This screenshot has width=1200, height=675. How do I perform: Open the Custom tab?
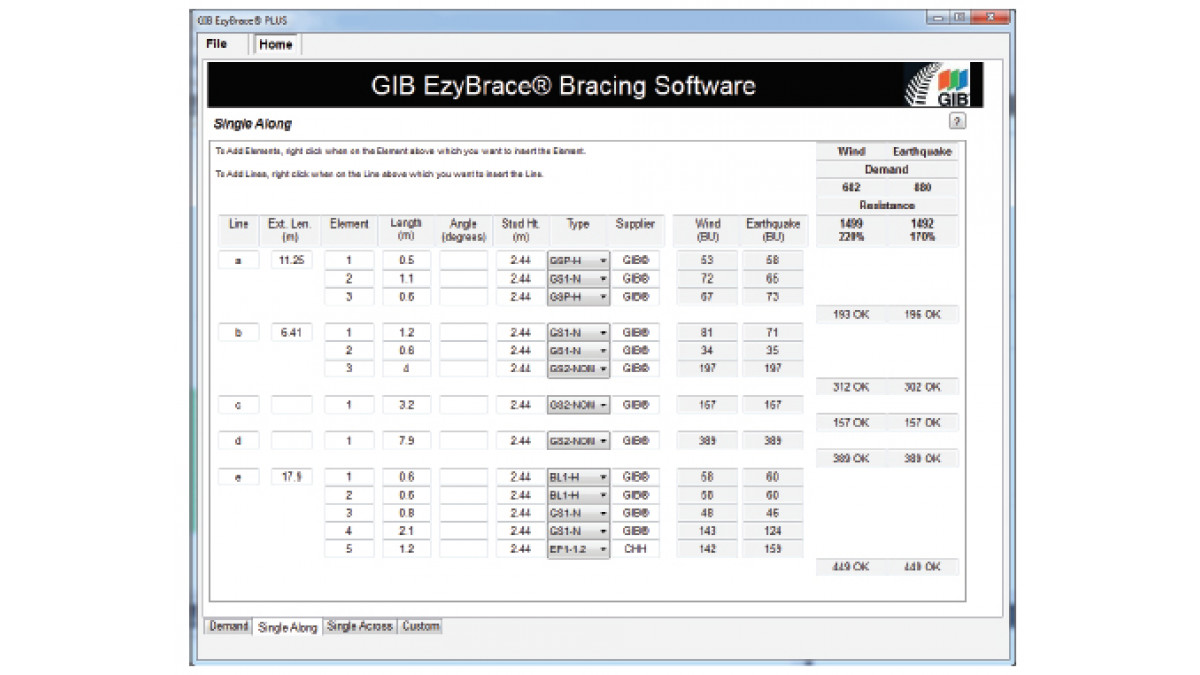421,627
